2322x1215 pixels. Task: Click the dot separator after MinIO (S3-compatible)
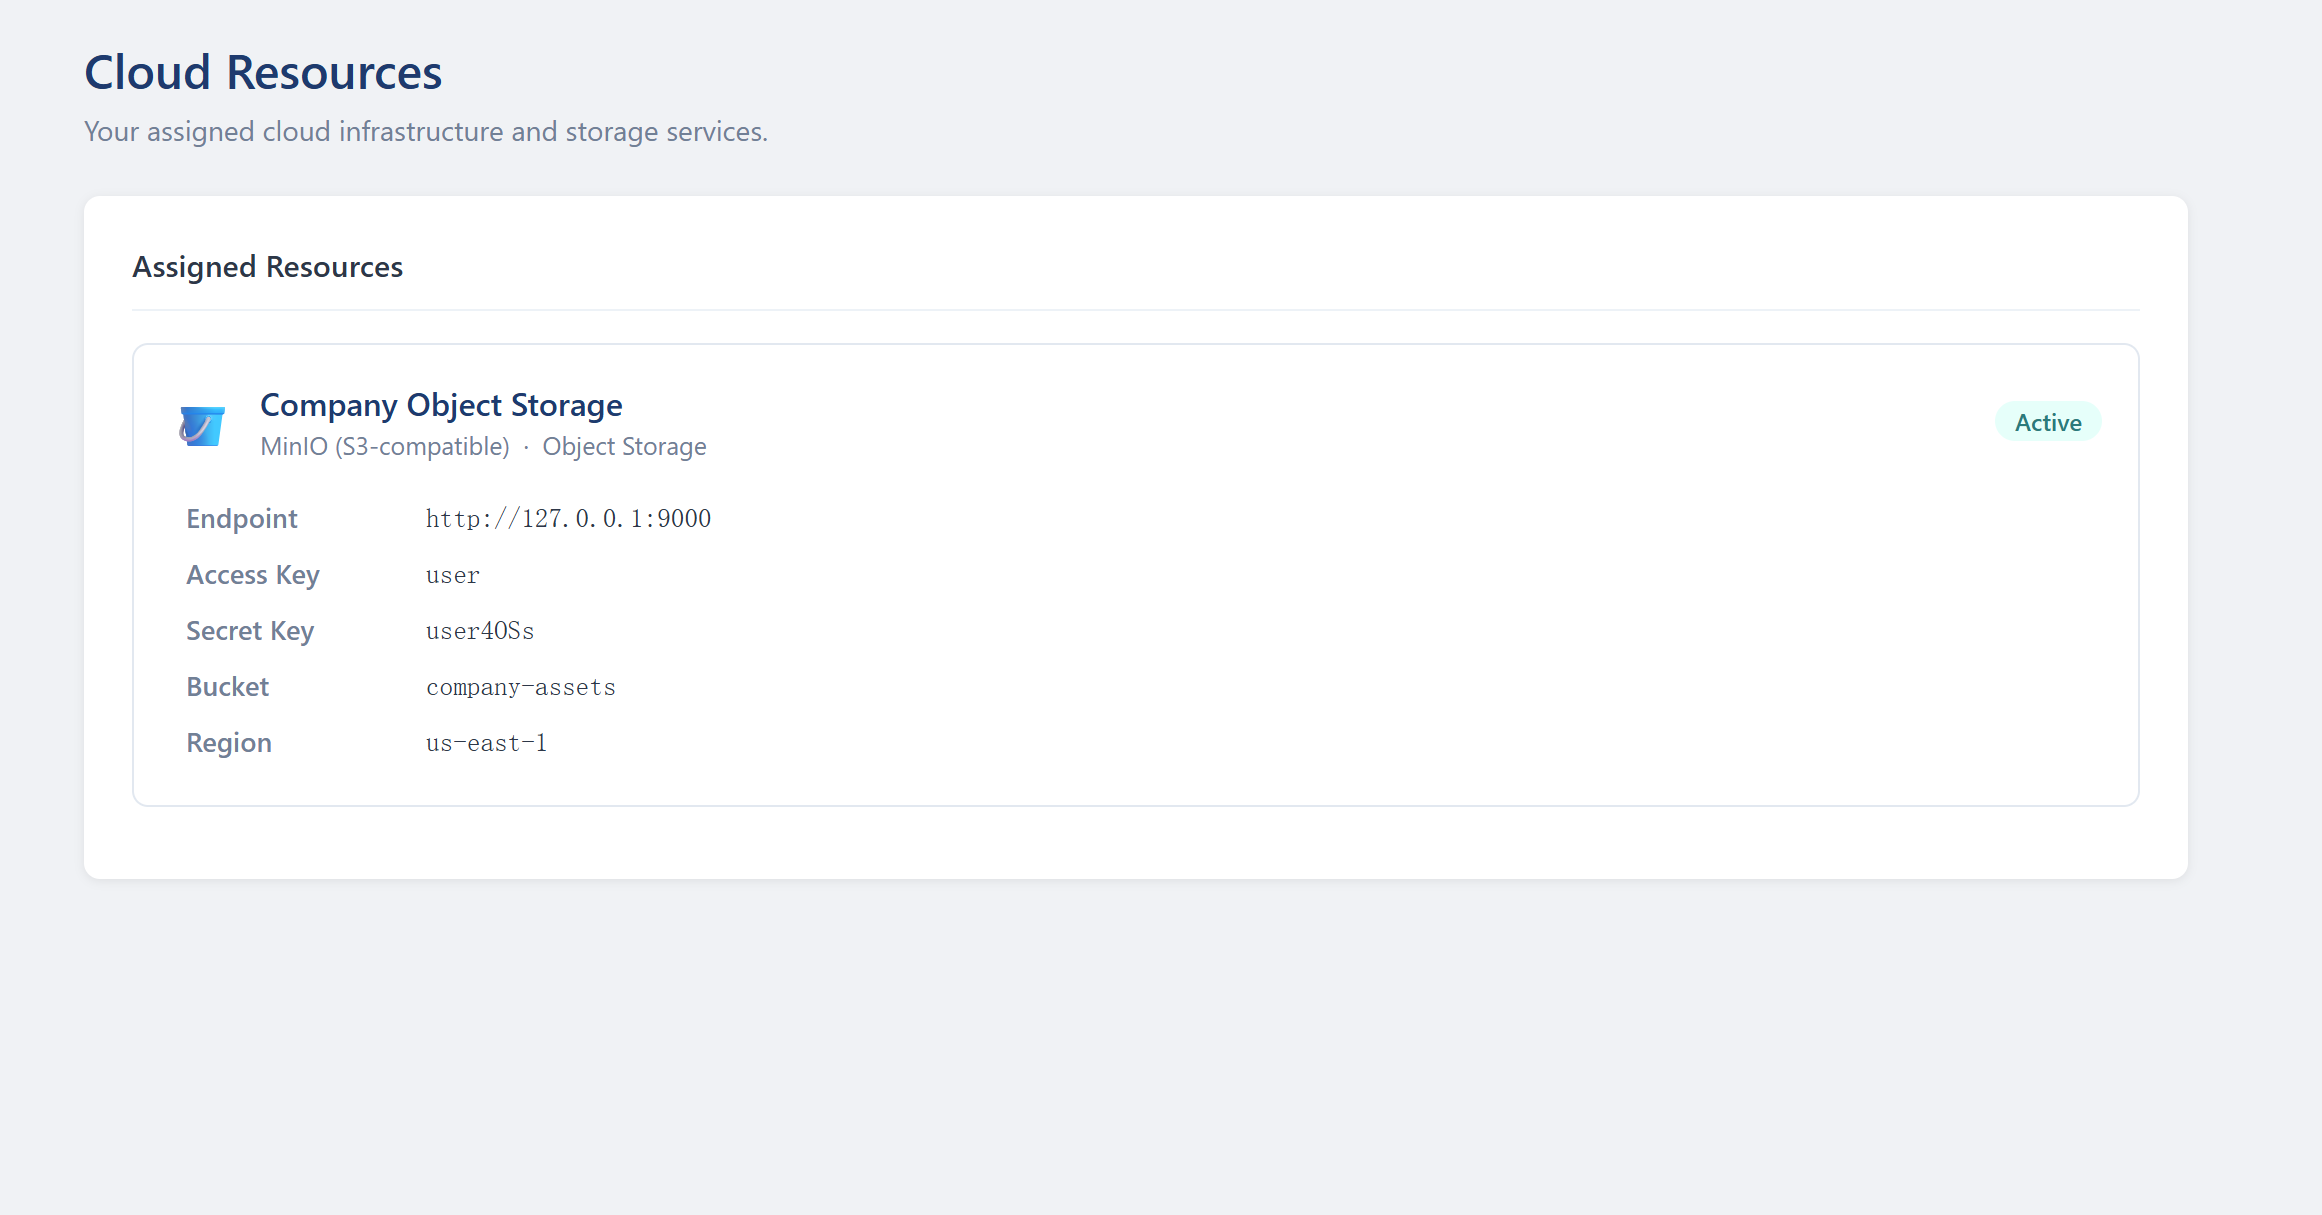tap(526, 448)
